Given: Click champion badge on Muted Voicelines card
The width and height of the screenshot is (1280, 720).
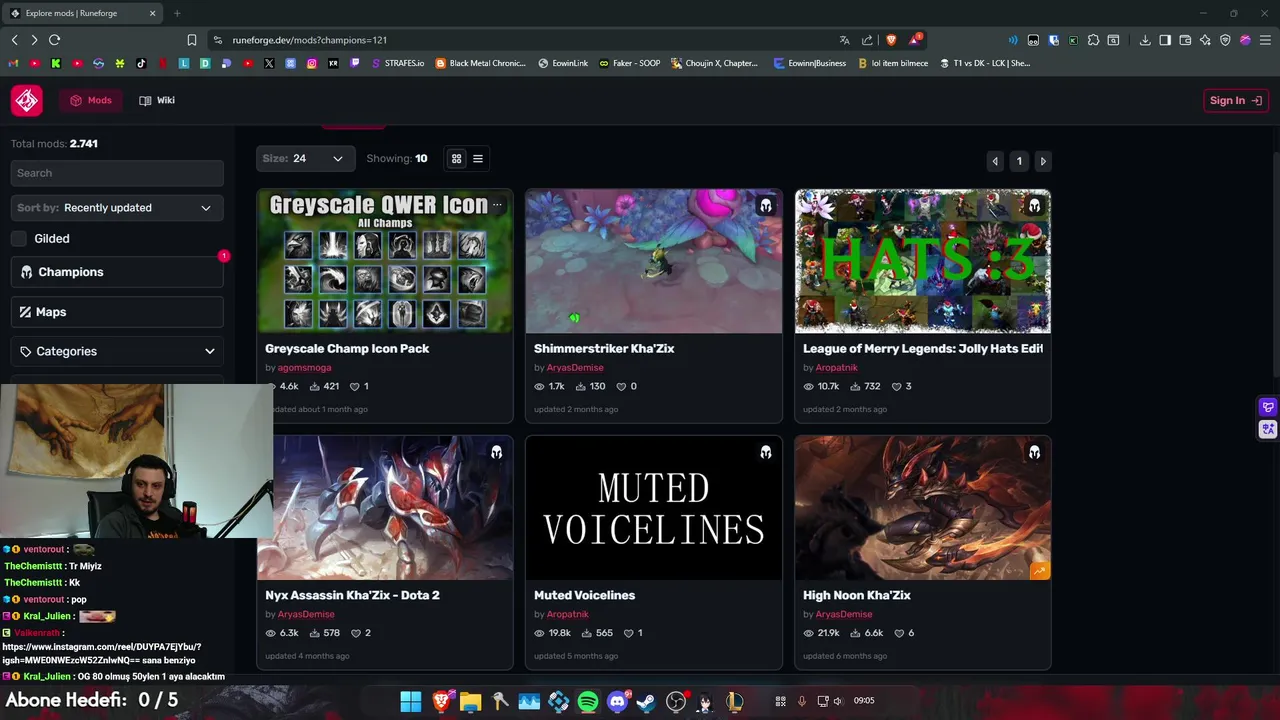Looking at the screenshot, I should 766,453.
